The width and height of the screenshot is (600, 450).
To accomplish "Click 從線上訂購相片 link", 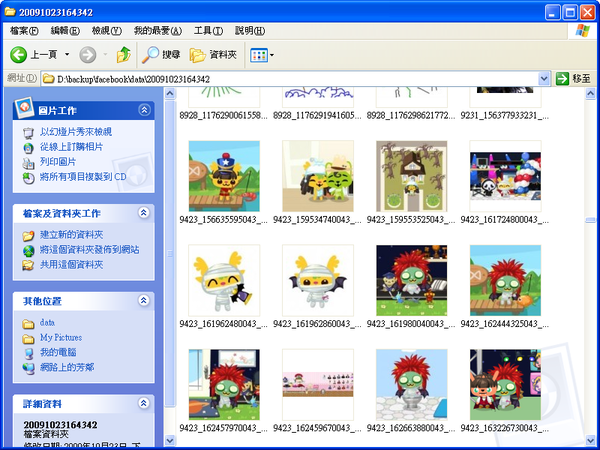I will click(72, 147).
